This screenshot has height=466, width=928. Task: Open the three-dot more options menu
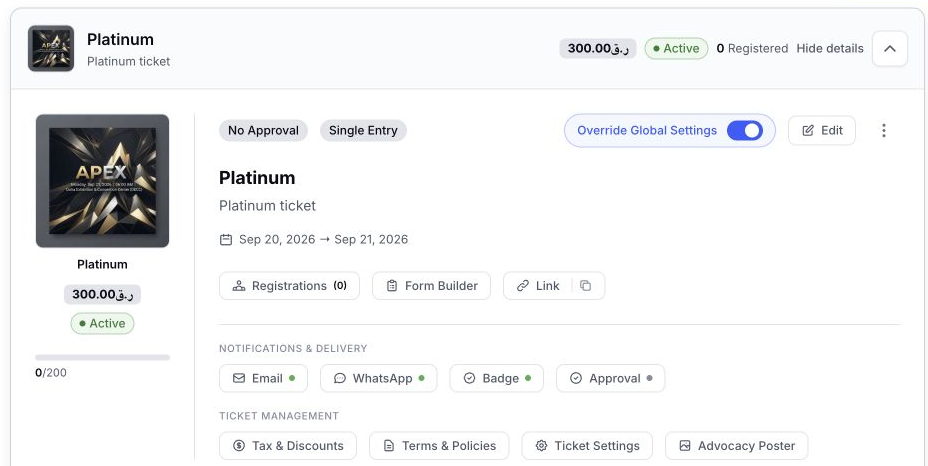coord(884,130)
